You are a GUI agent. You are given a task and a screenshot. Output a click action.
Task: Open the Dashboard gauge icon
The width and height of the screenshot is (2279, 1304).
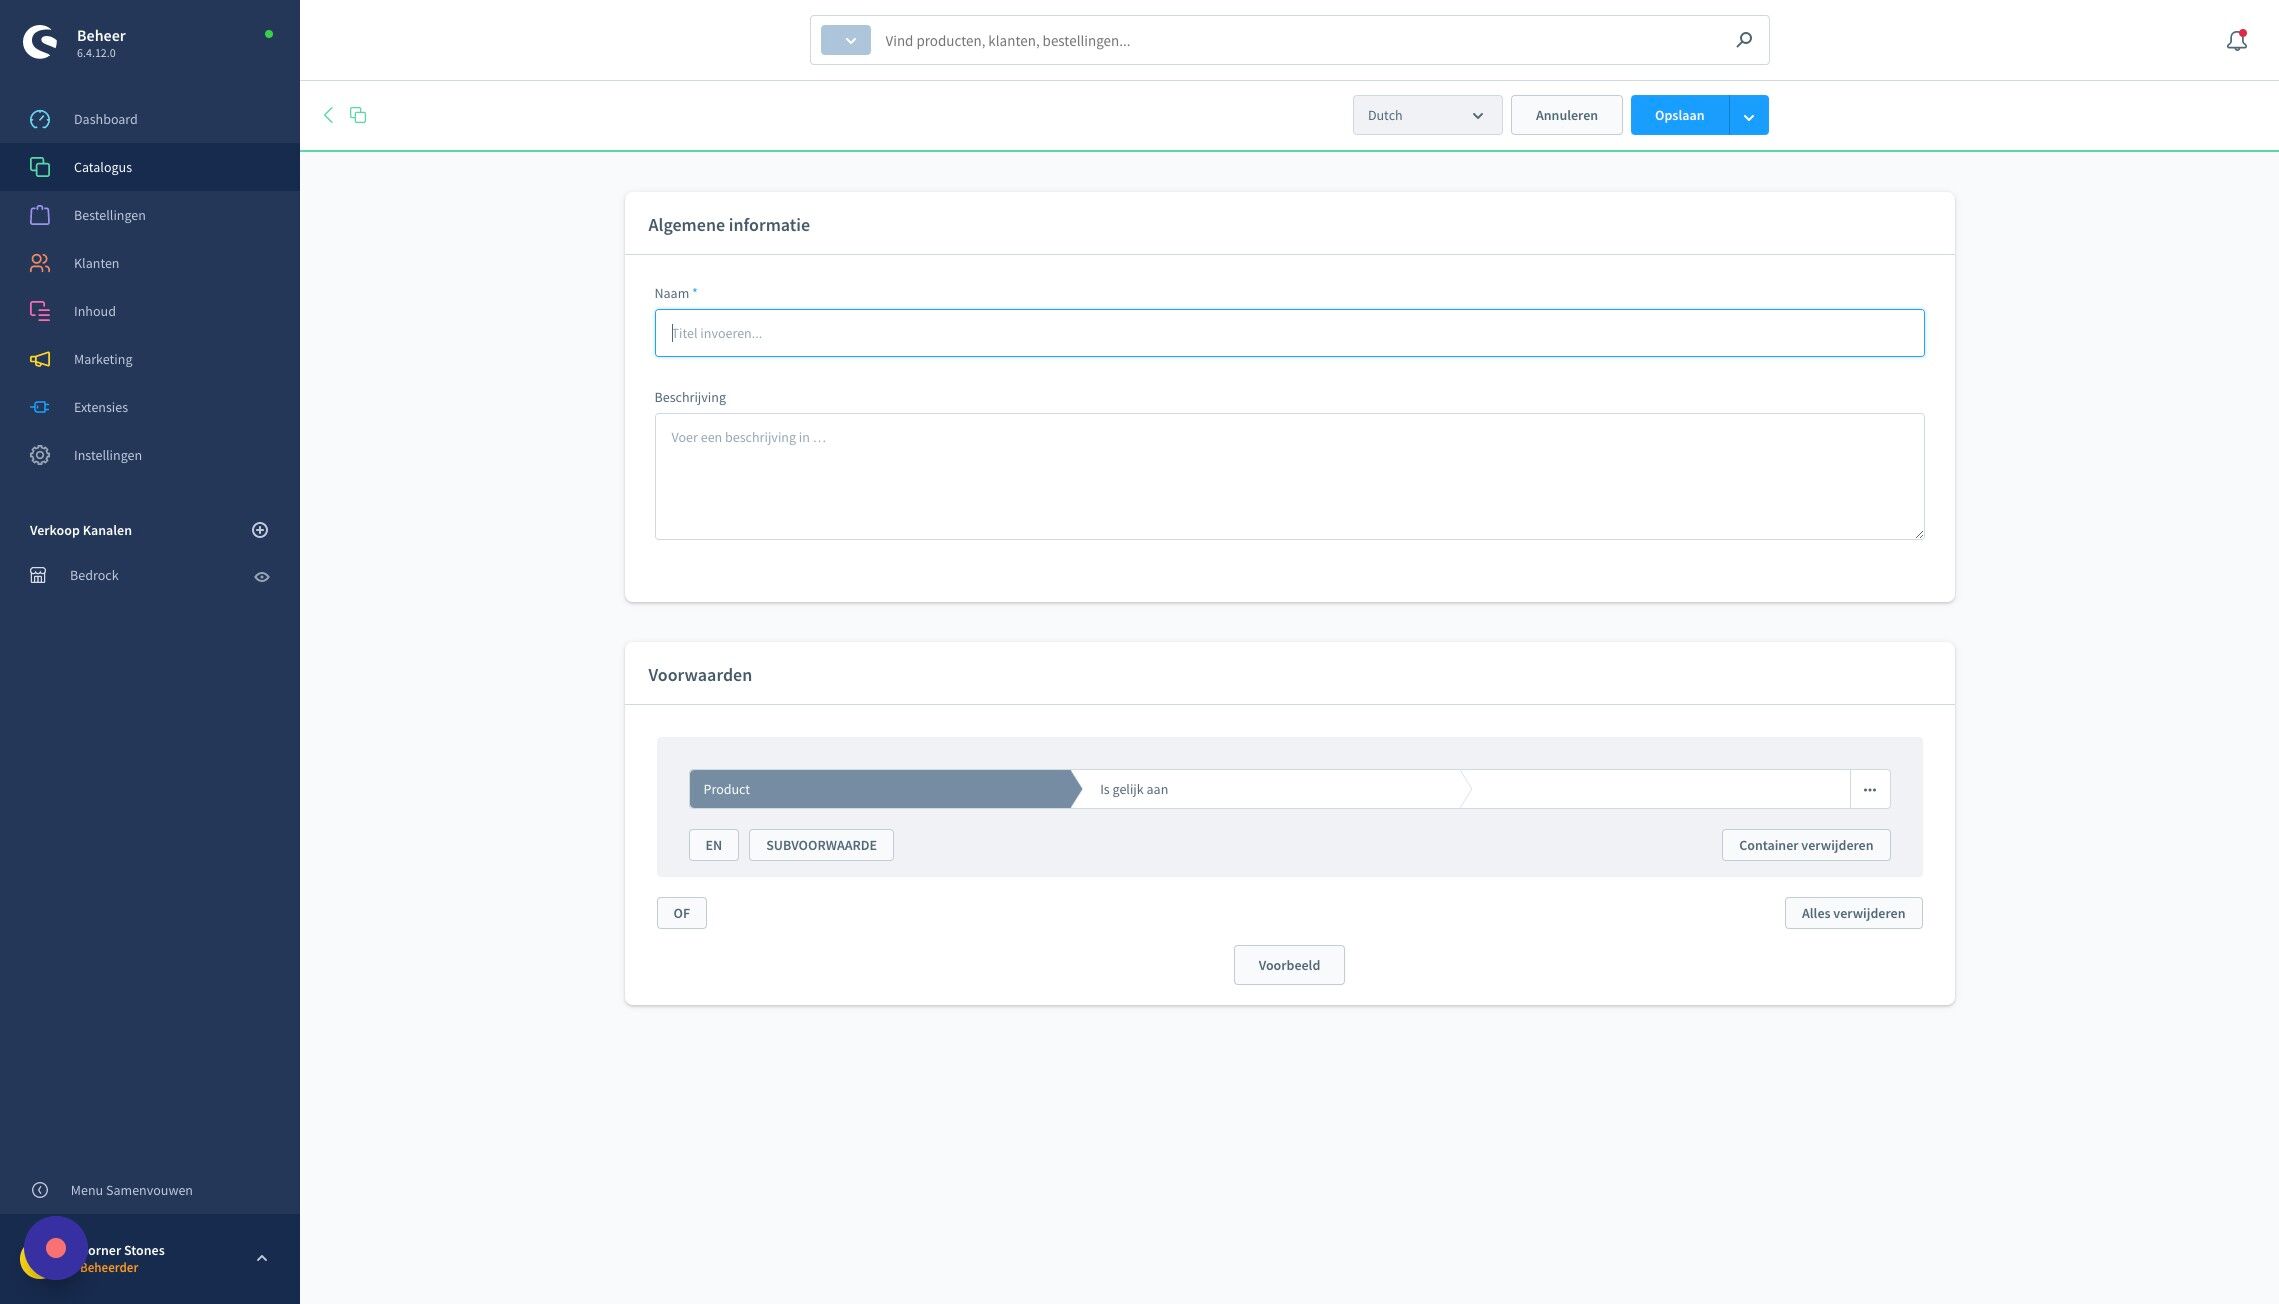(40, 119)
